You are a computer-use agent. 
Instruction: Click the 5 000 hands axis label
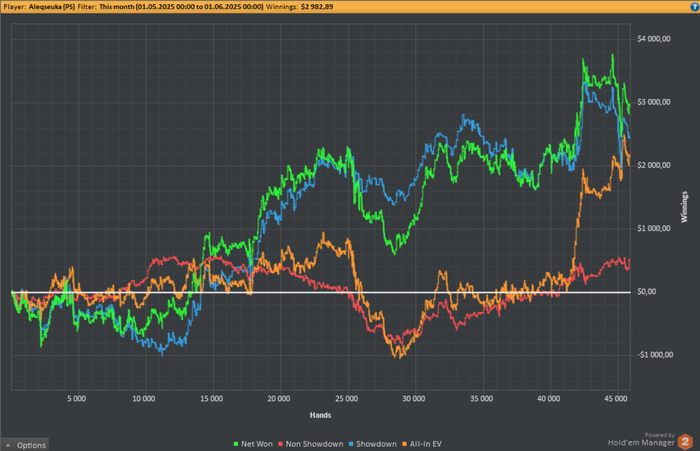pos(77,399)
